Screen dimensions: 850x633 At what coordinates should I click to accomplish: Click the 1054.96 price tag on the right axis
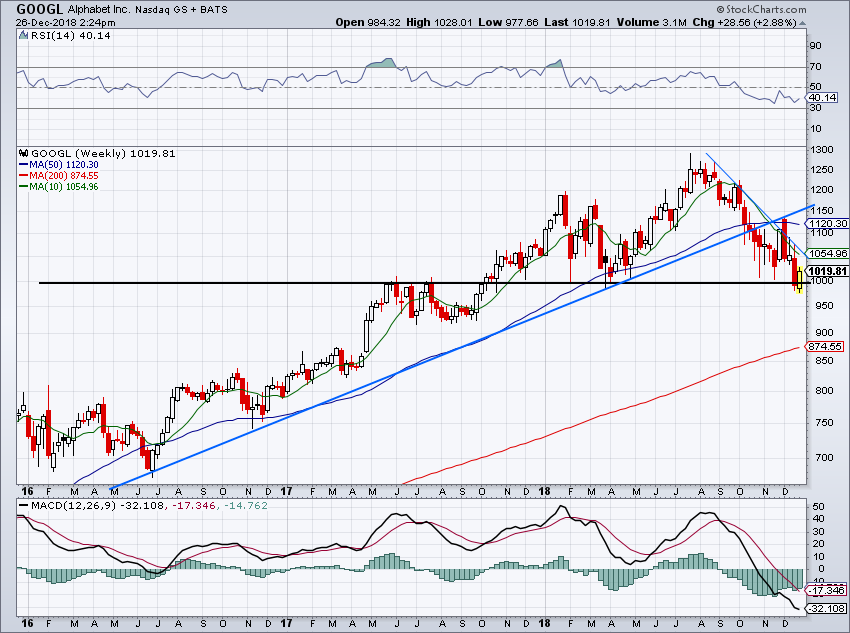827,253
